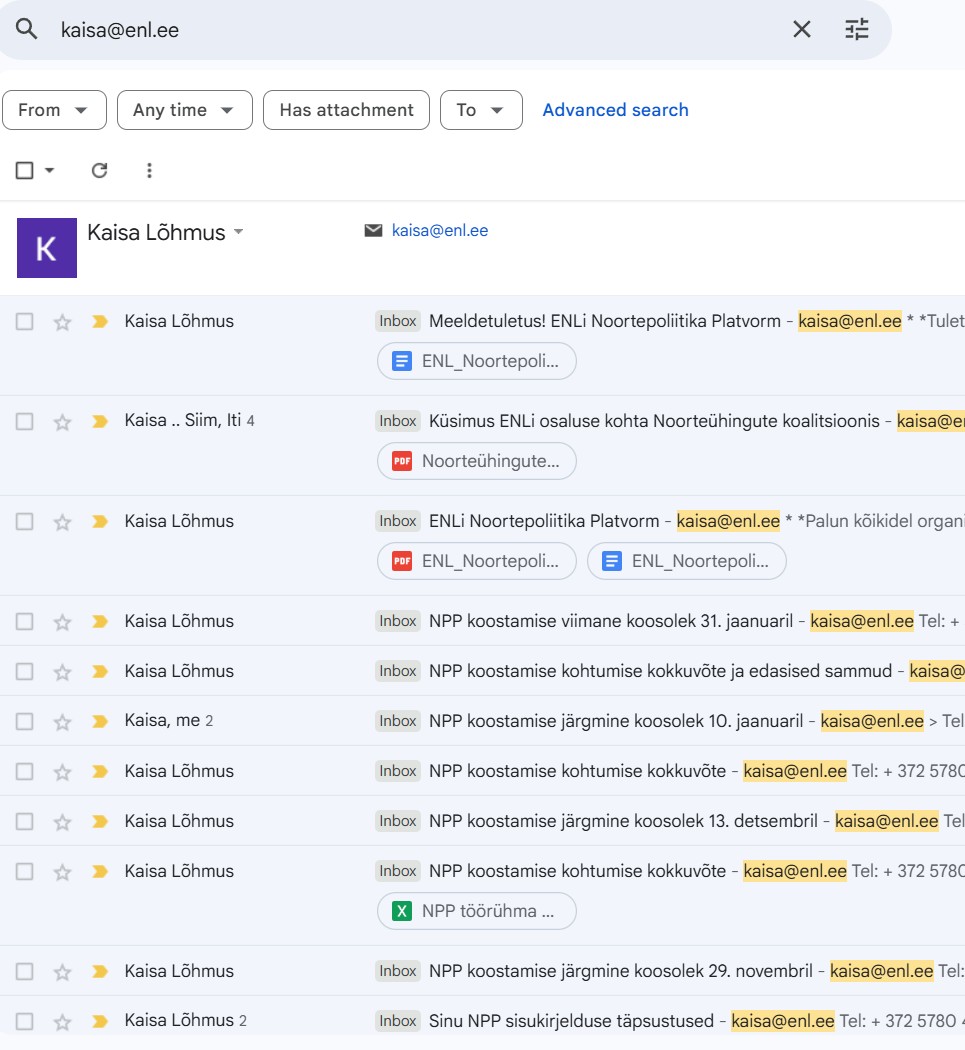Star the NPP koosolek 31. jaanuaril email

tap(62, 622)
